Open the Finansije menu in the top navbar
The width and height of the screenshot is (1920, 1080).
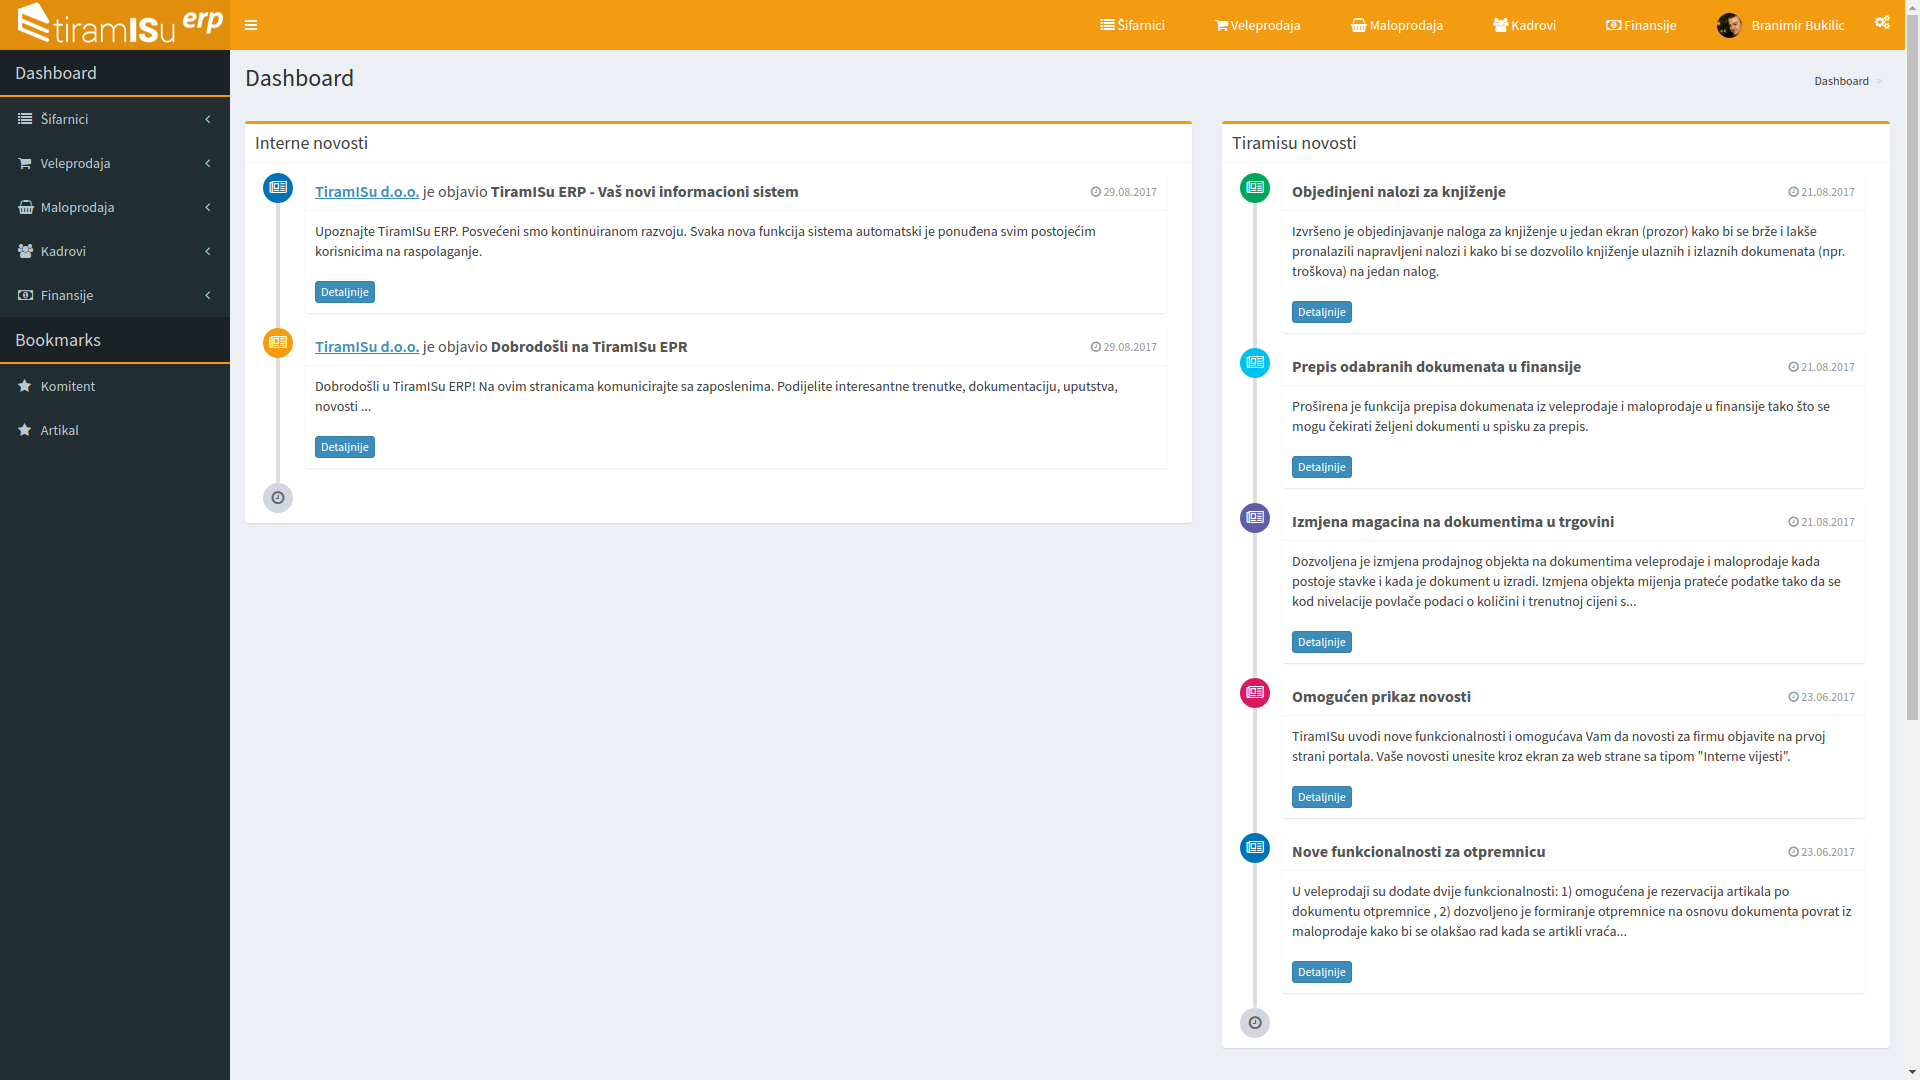pos(1641,25)
